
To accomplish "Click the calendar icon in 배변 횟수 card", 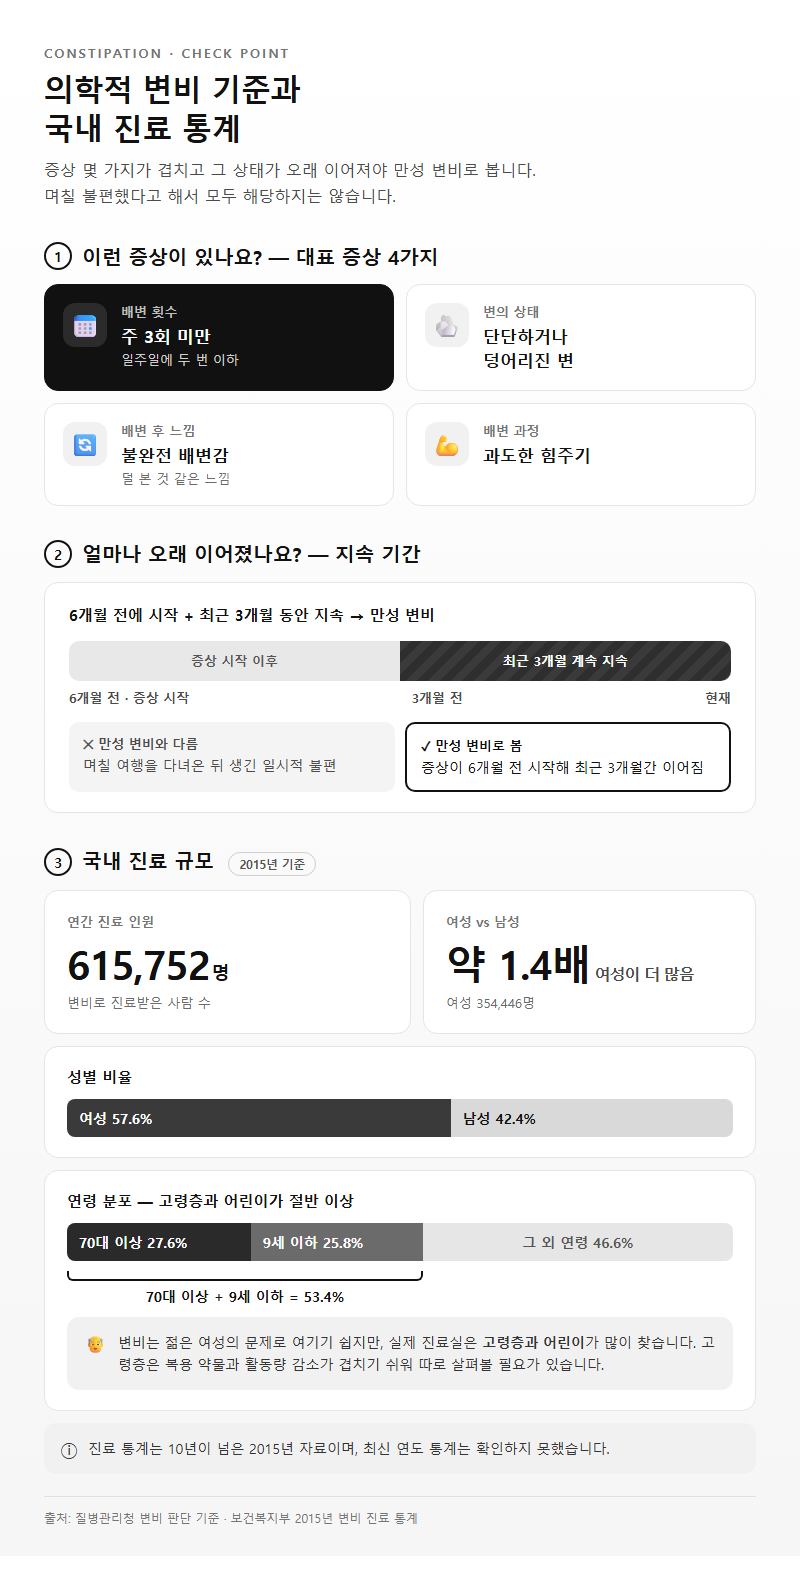I will [x=85, y=326].
